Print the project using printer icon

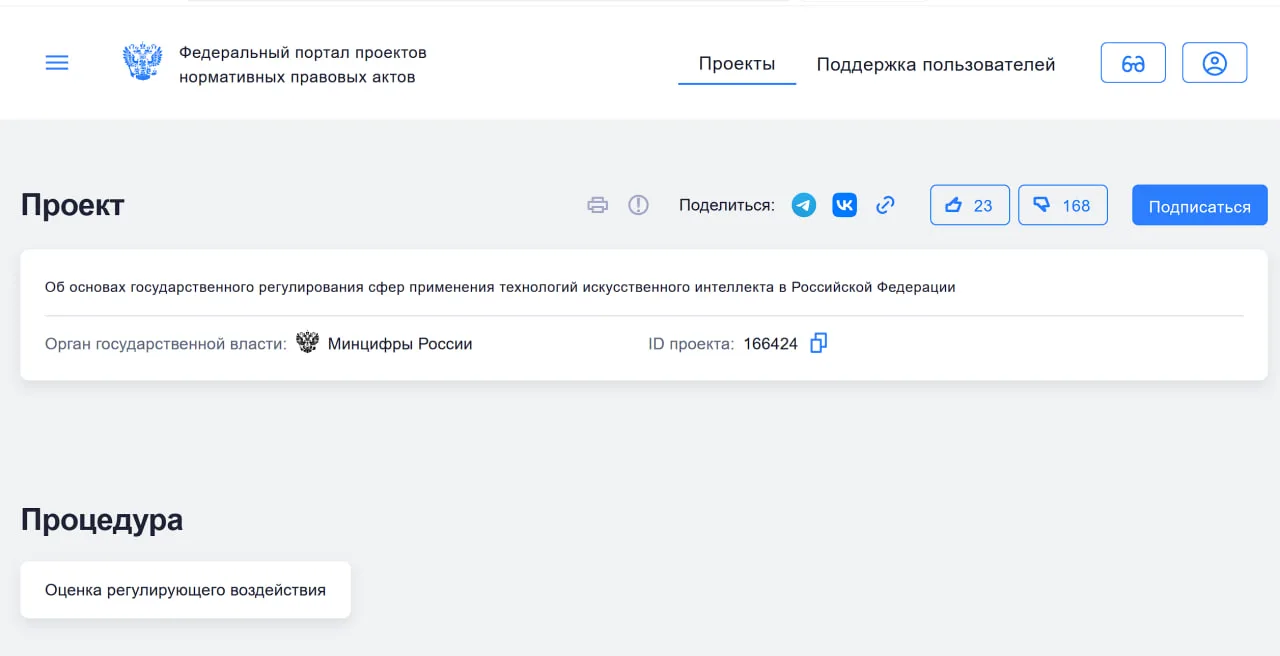(x=598, y=205)
